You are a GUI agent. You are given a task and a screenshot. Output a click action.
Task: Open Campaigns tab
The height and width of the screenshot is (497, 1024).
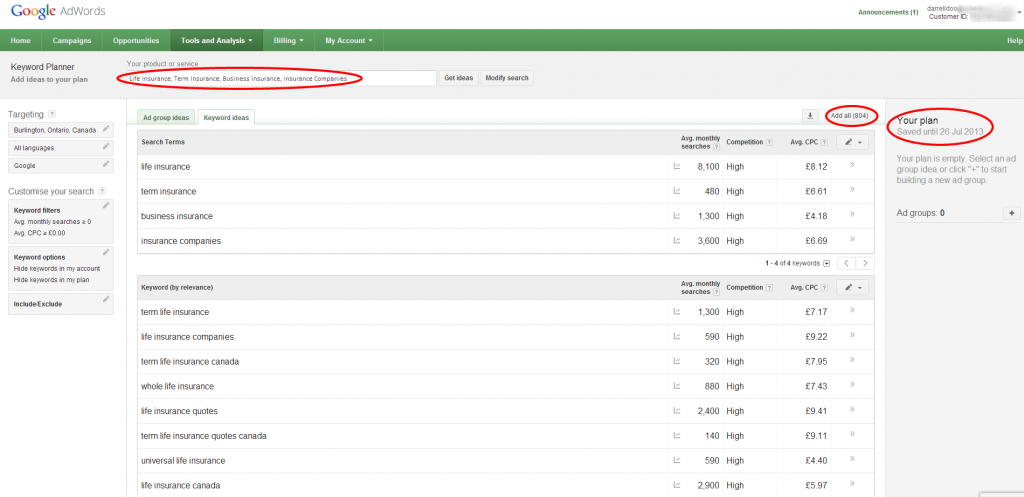(72, 40)
